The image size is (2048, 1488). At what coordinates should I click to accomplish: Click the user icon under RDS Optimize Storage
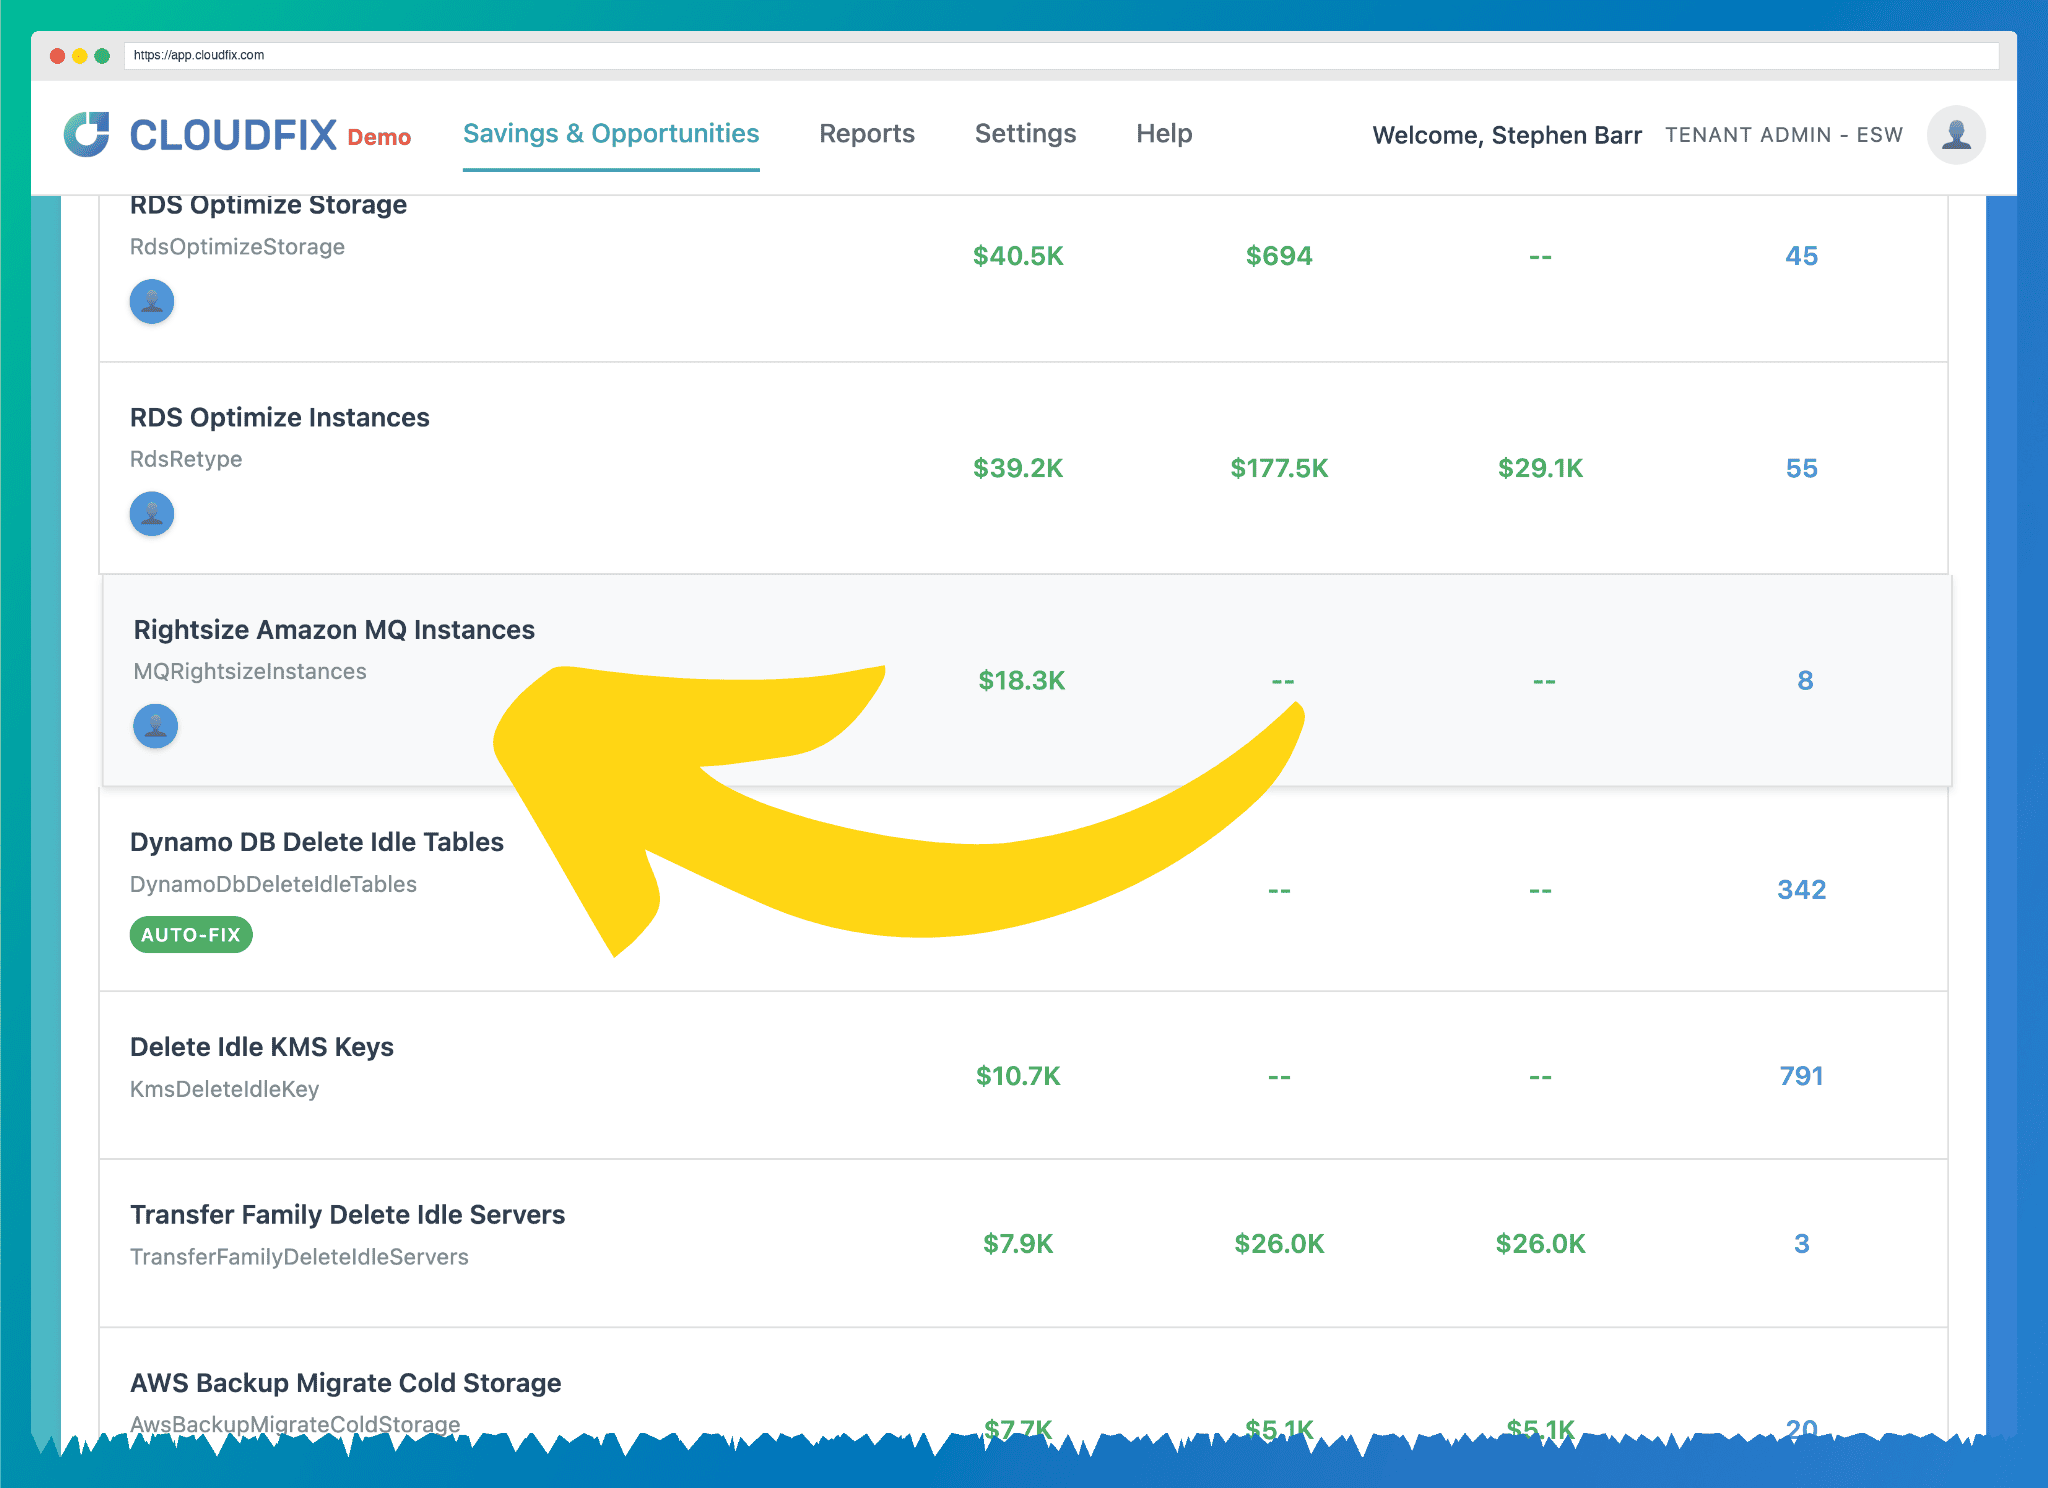(152, 300)
